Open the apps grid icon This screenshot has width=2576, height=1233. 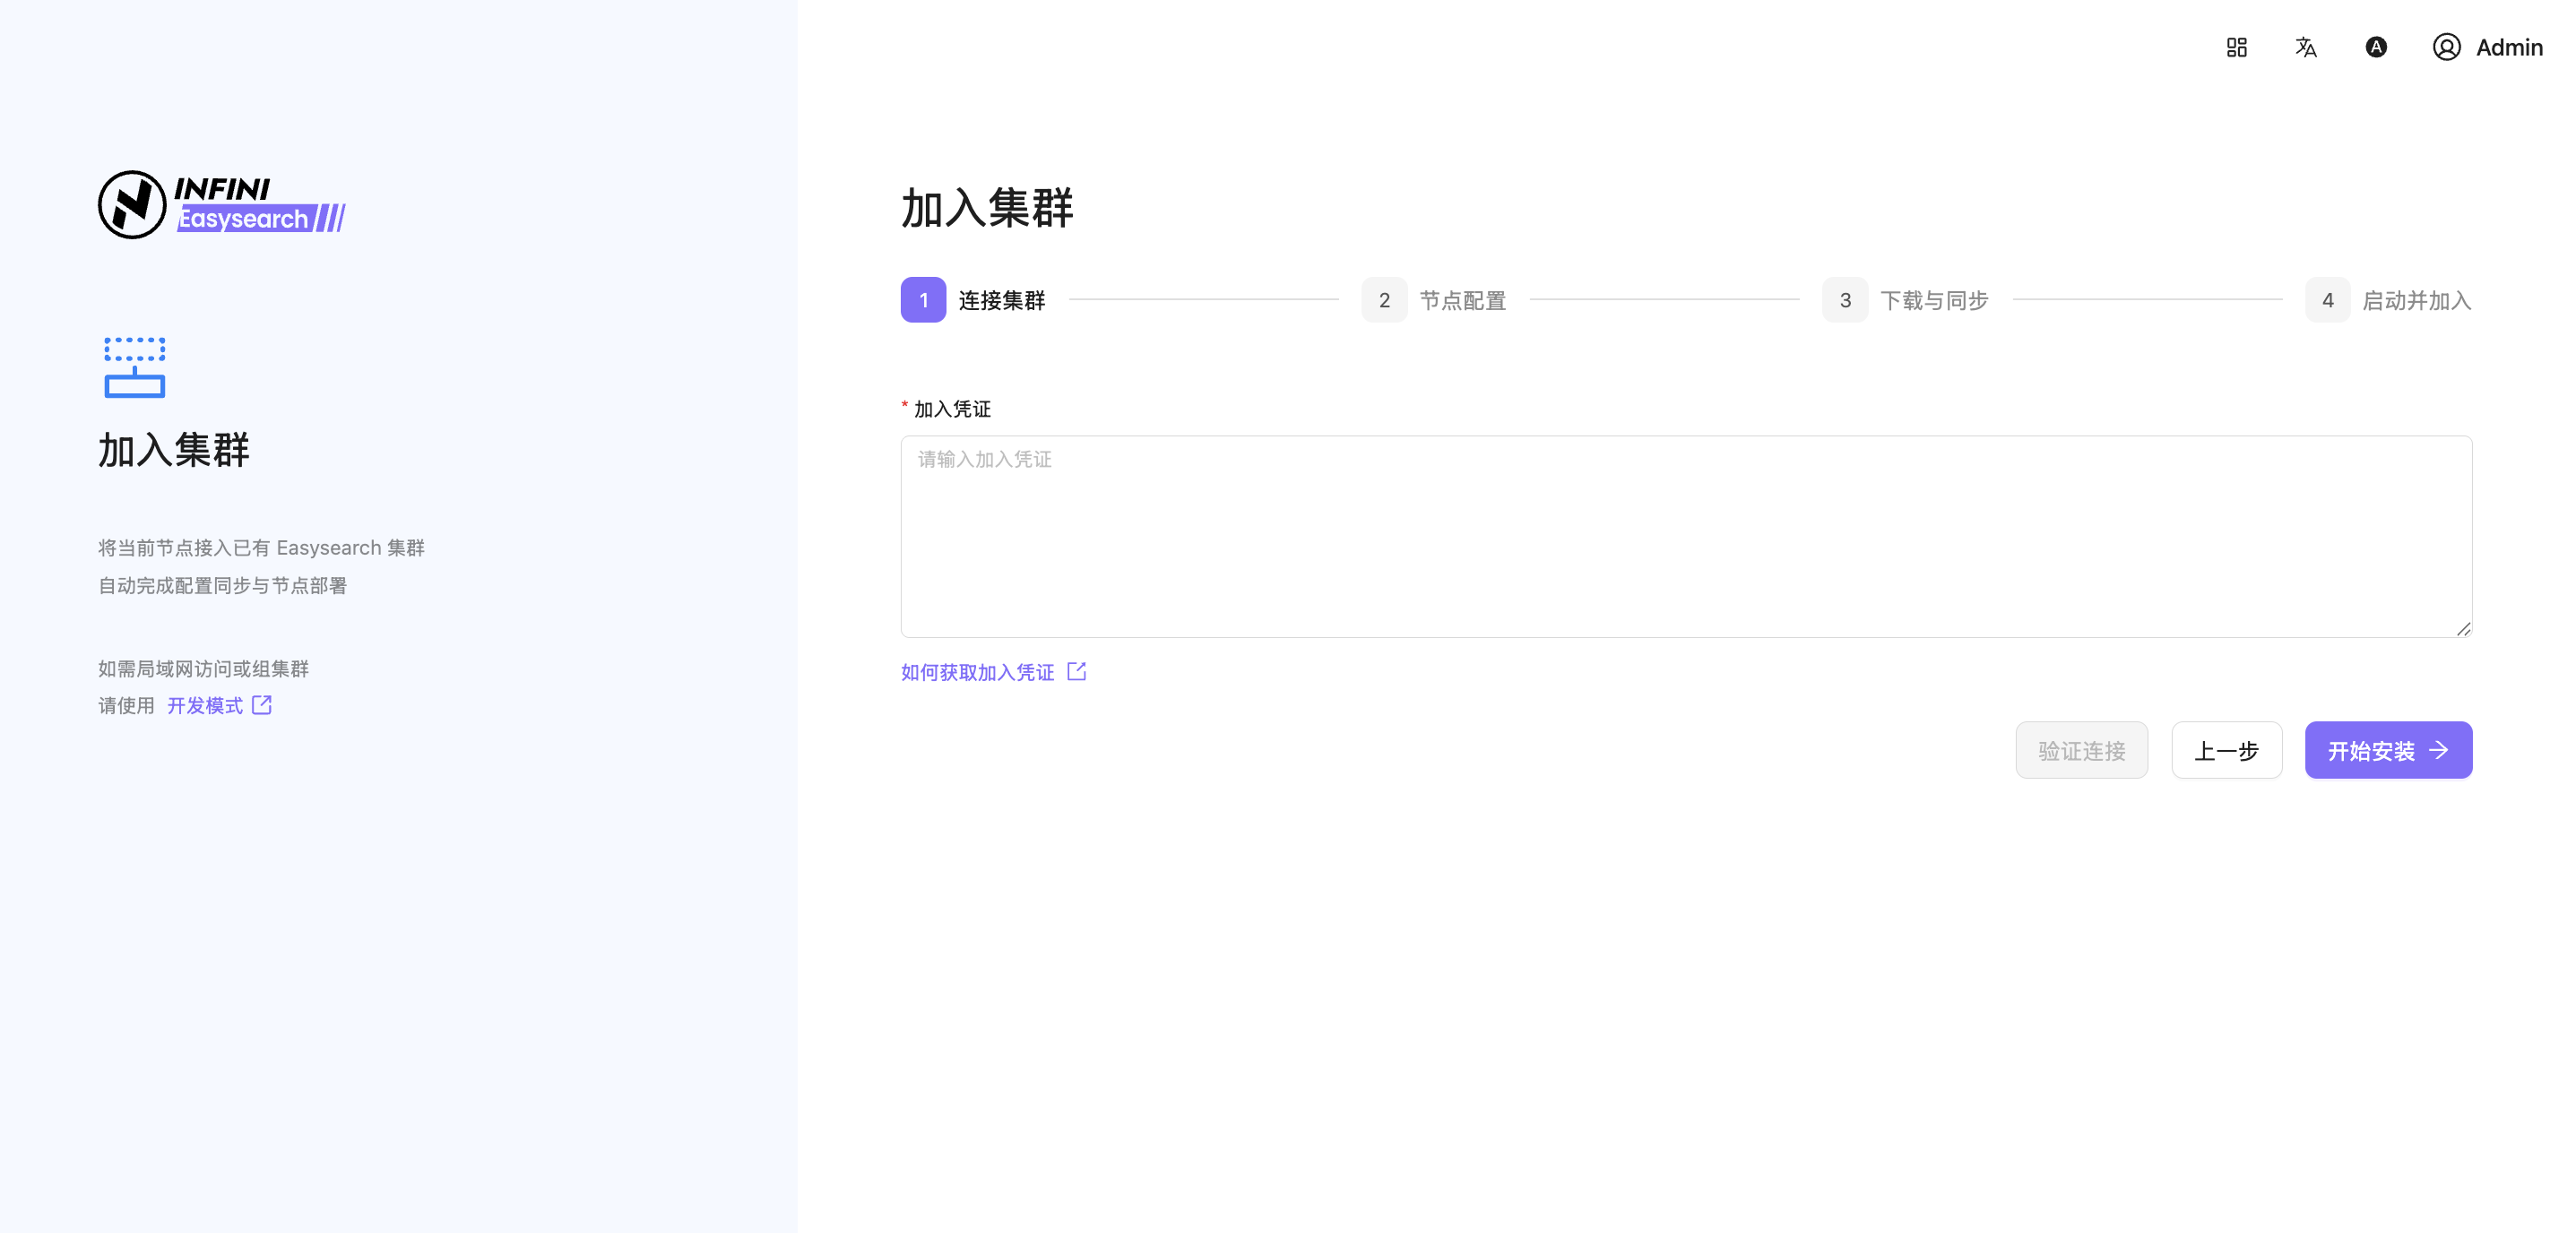point(2236,47)
